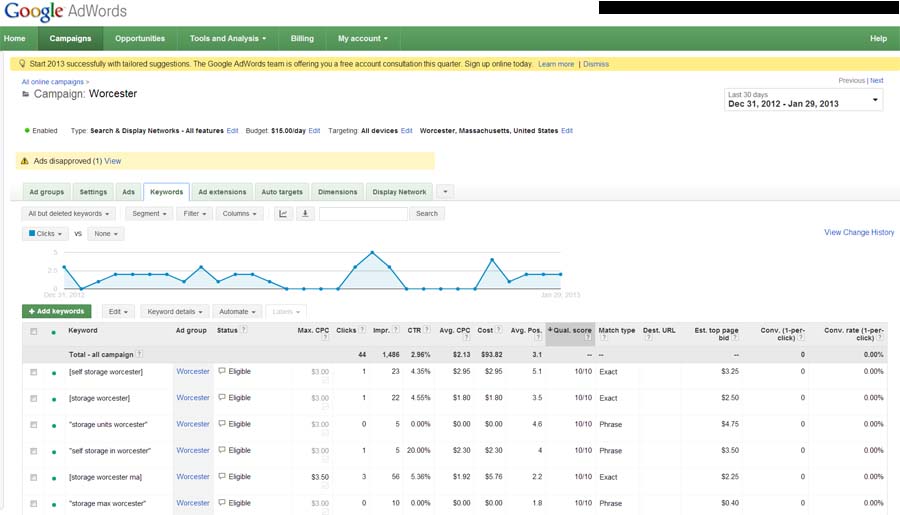The width and height of the screenshot is (900, 515).
Task: Click the Cost column help icon
Action: [x=499, y=330]
